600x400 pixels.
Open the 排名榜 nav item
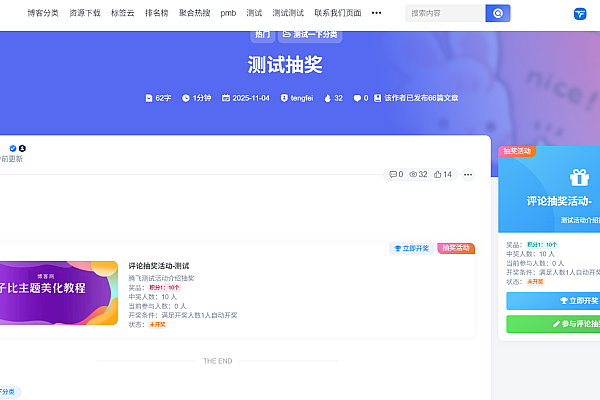(157, 13)
